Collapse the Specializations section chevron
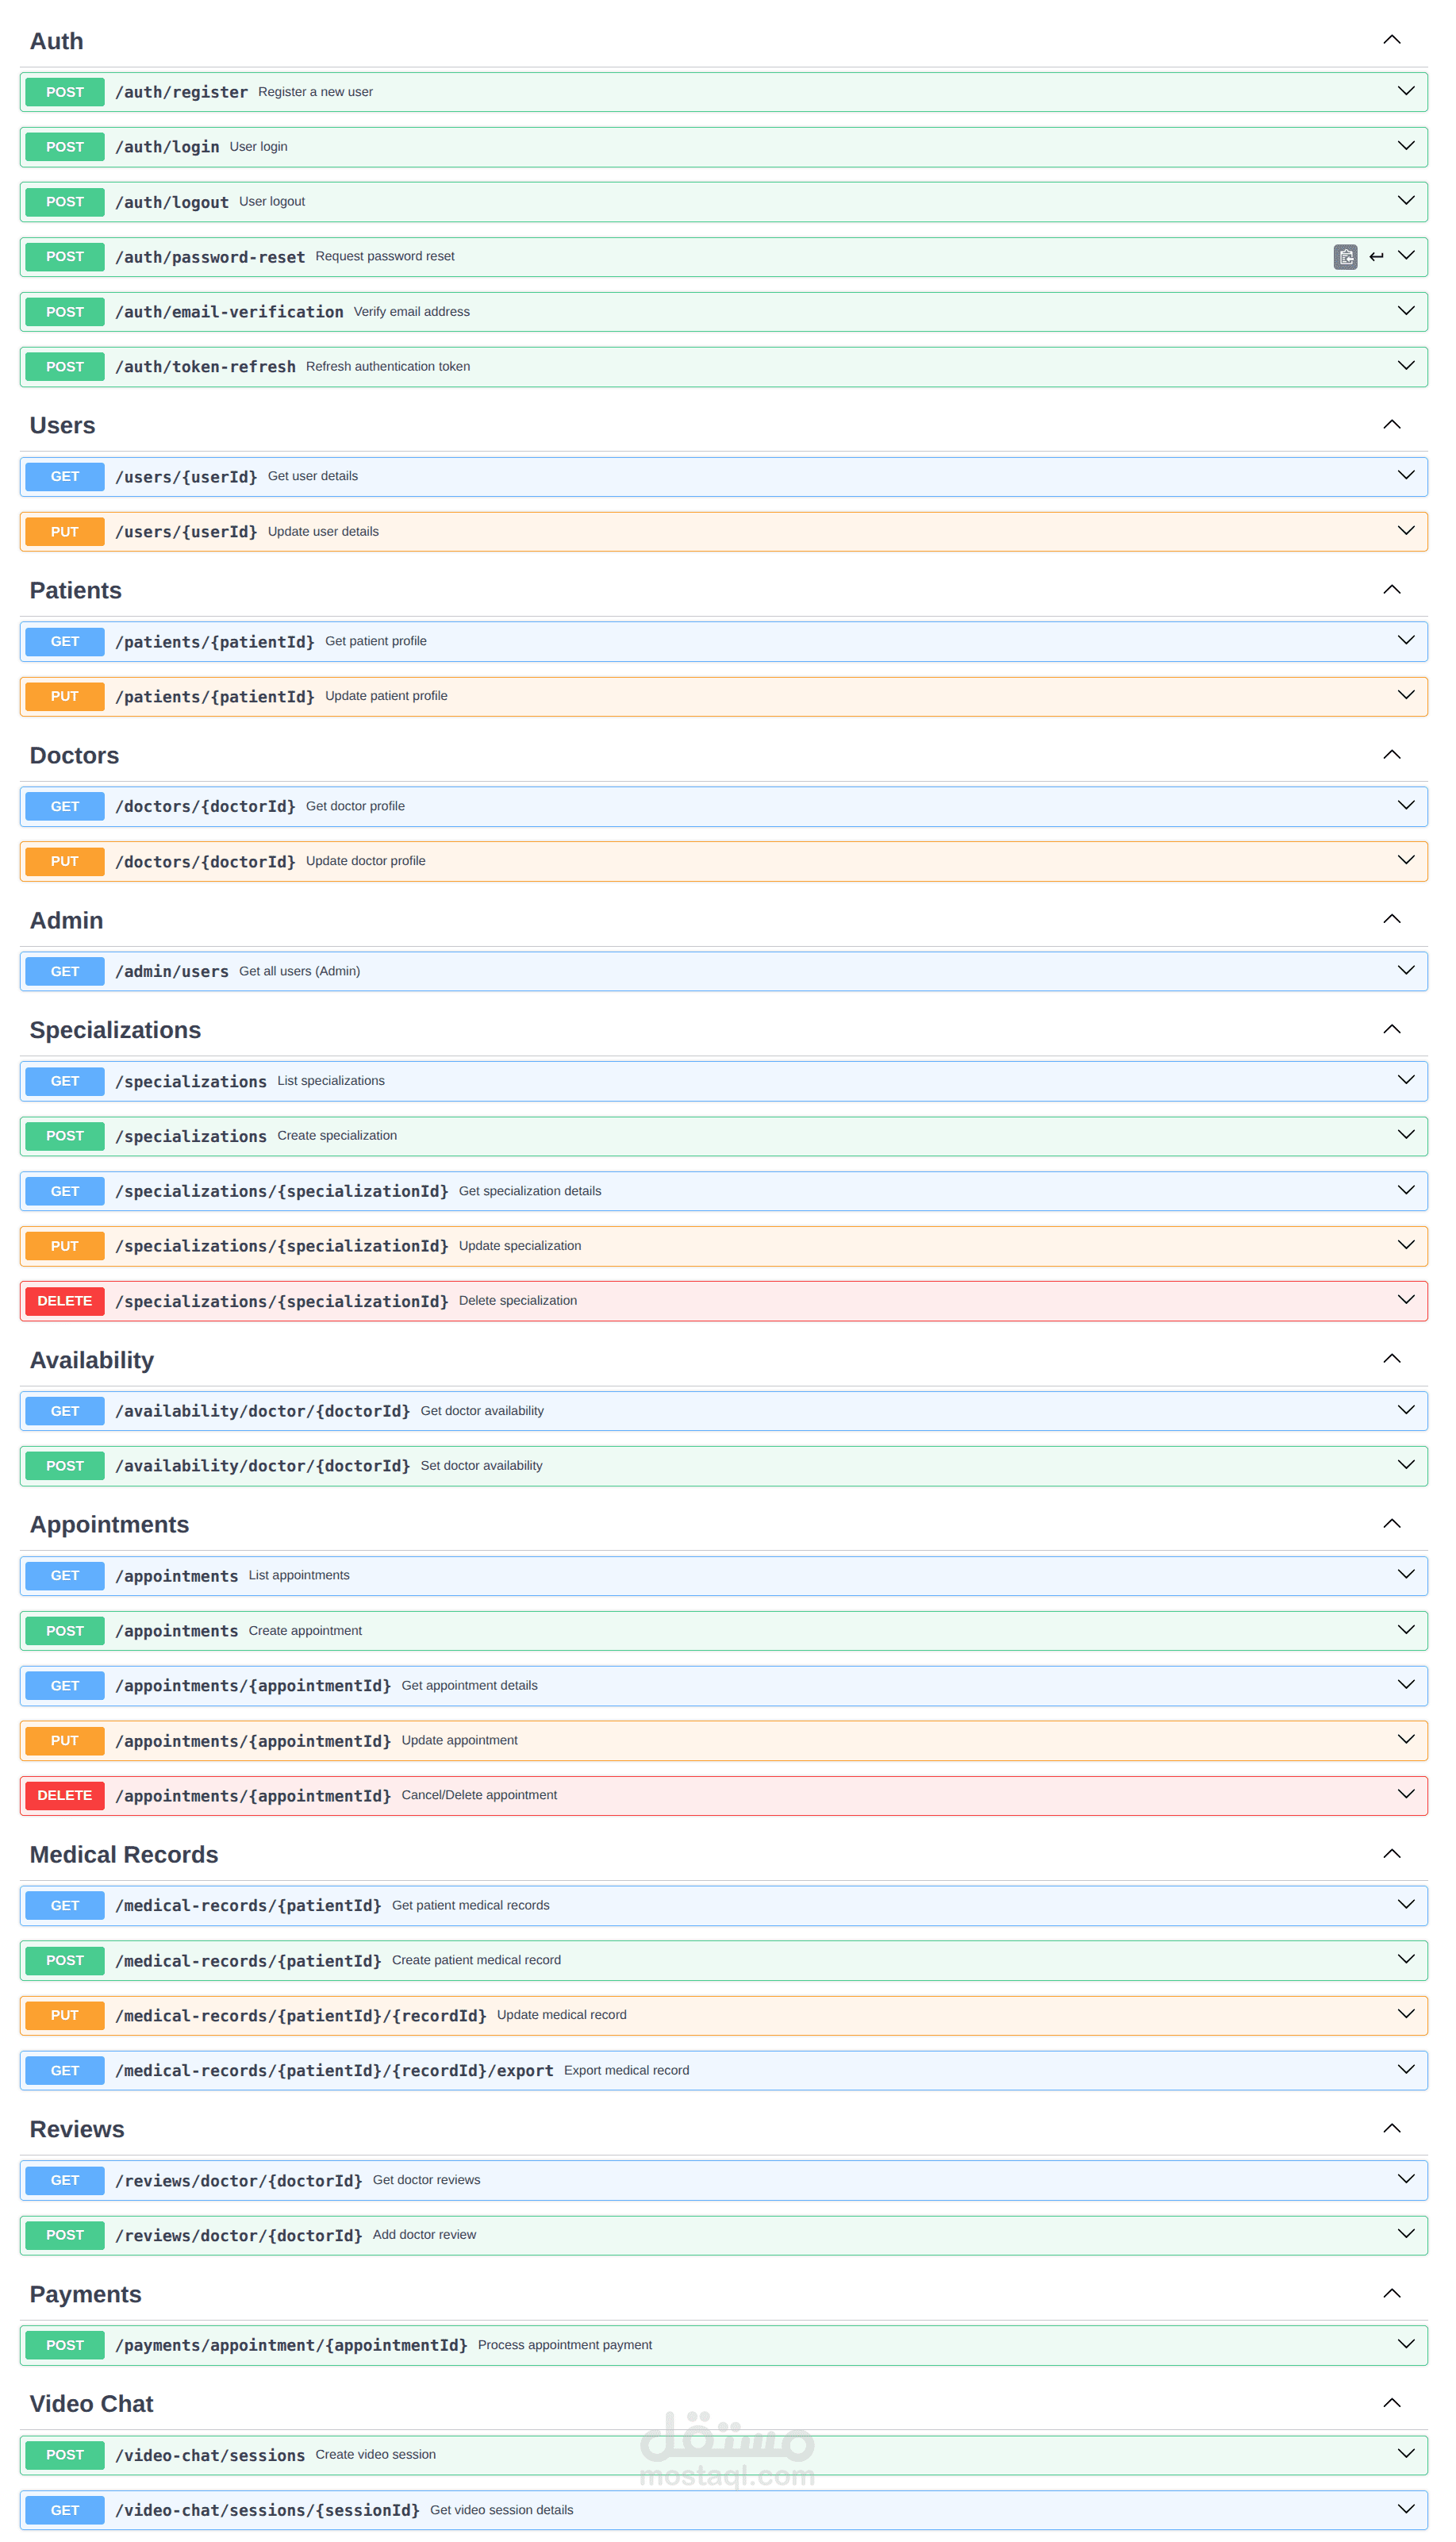Screen dimensions: 1456x2542 (x=1392, y=1029)
